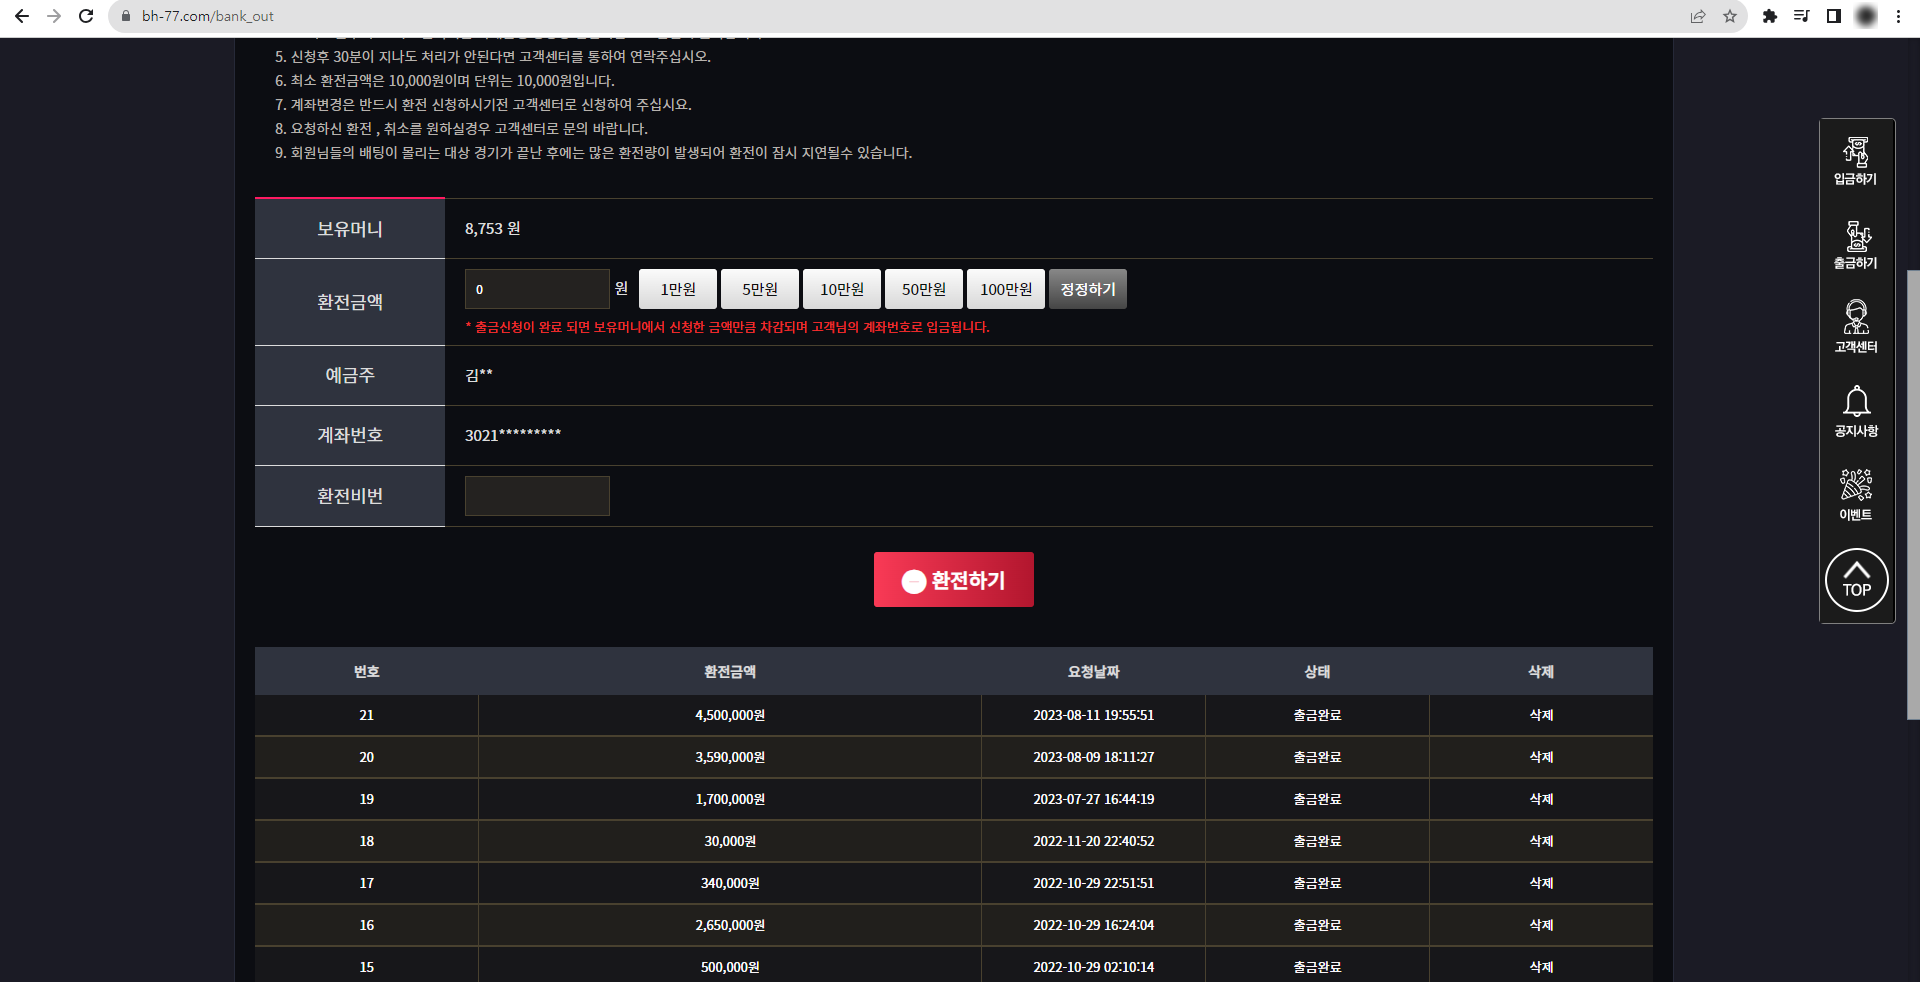Click the browser address bar URL
Screen dimensions: 1920x982
(208, 16)
